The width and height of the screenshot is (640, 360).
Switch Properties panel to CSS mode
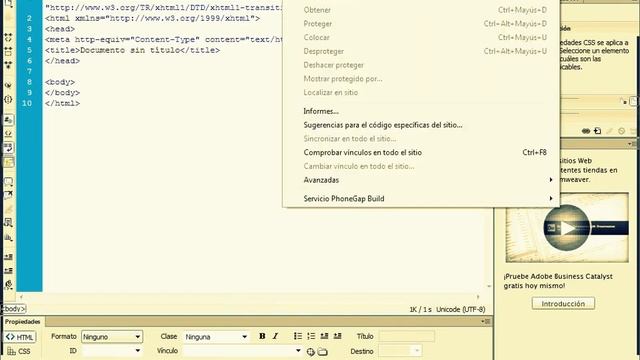(20, 351)
